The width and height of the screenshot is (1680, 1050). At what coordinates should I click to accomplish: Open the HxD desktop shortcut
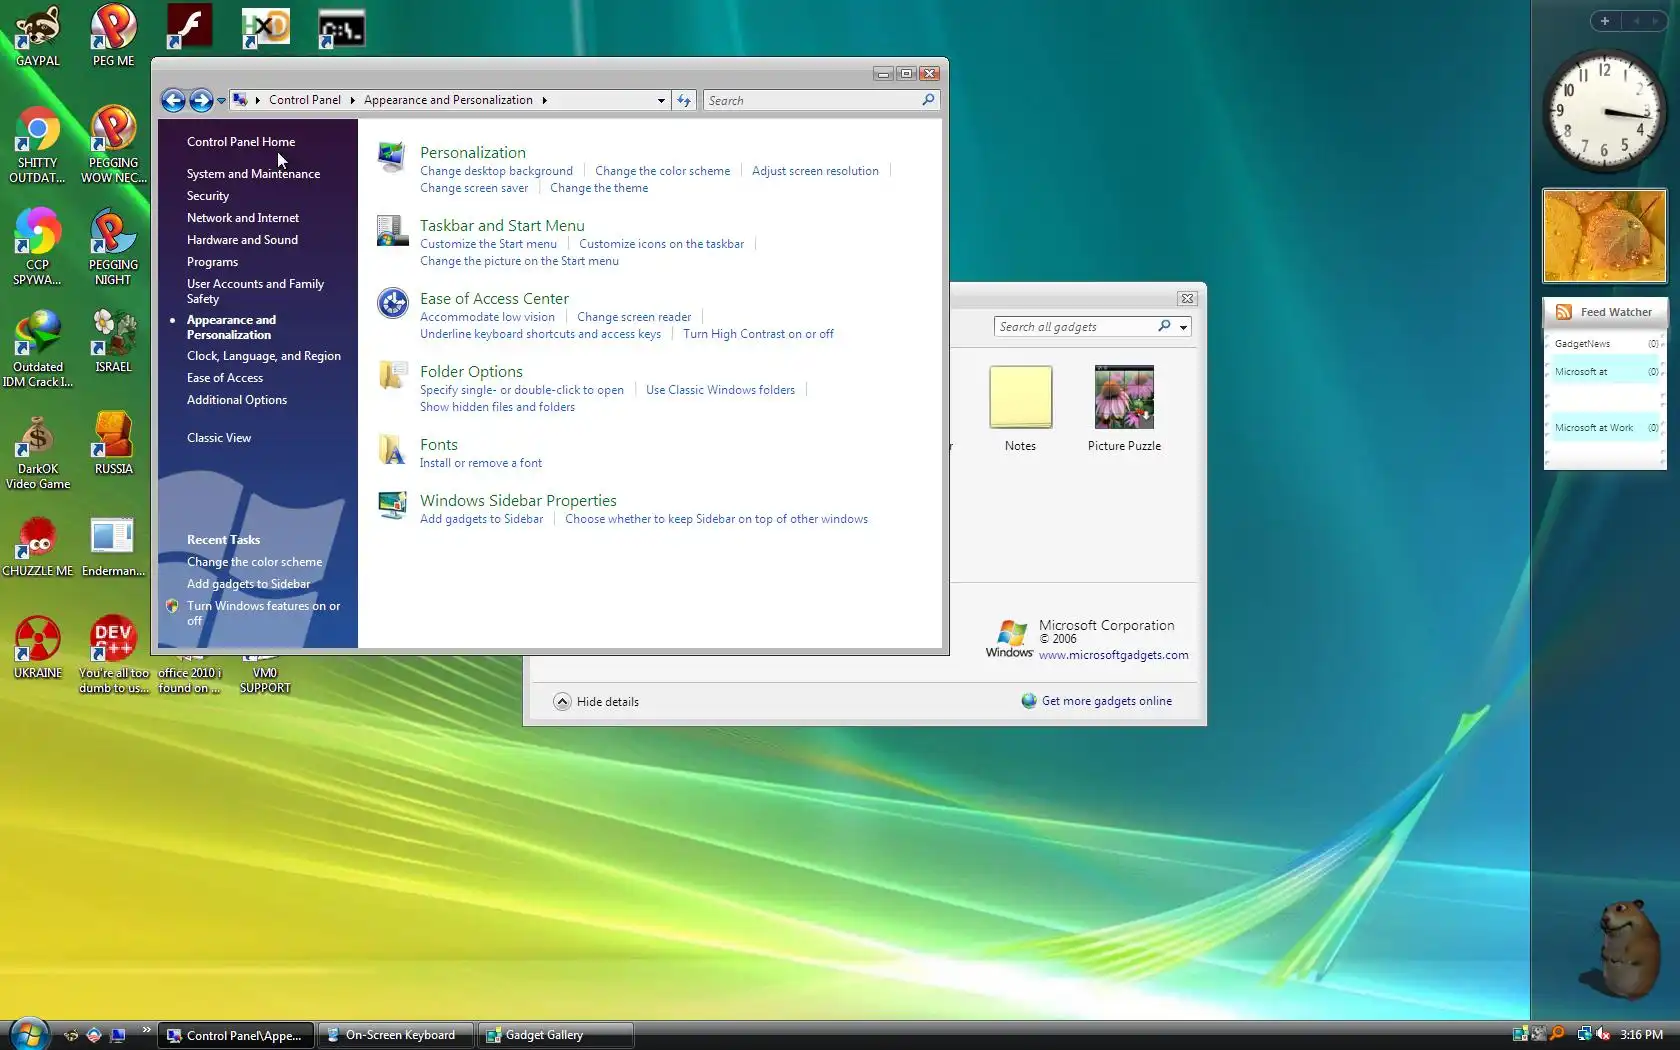pos(265,27)
